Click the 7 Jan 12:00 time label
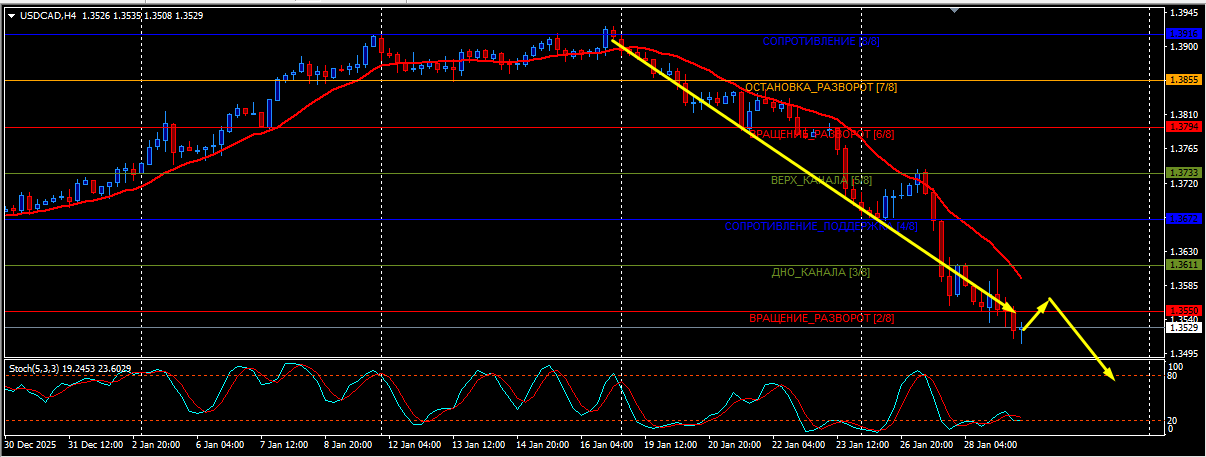Screen dimensions: 1206x457 pos(285,444)
